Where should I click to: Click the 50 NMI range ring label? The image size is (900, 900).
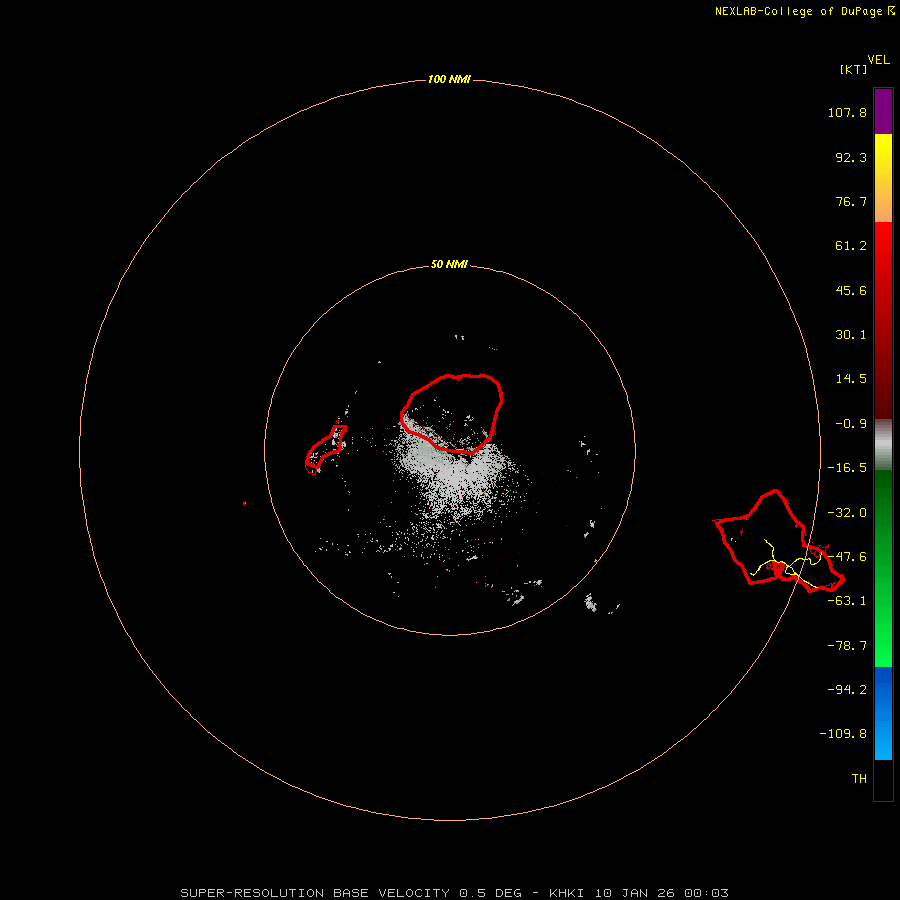point(449,265)
